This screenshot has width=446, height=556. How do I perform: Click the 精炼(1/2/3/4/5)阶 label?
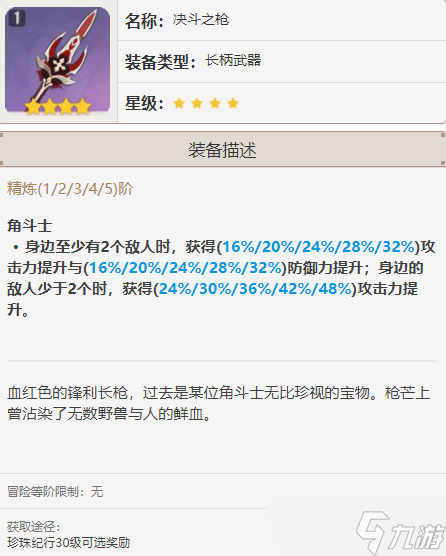pos(70,189)
